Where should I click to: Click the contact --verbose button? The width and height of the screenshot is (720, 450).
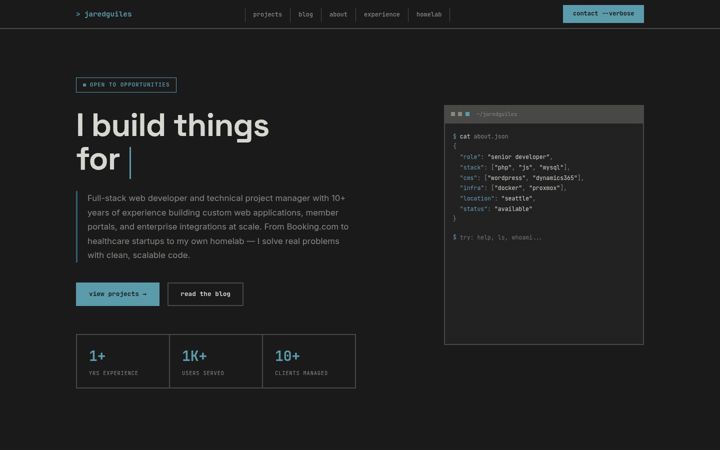coord(603,14)
